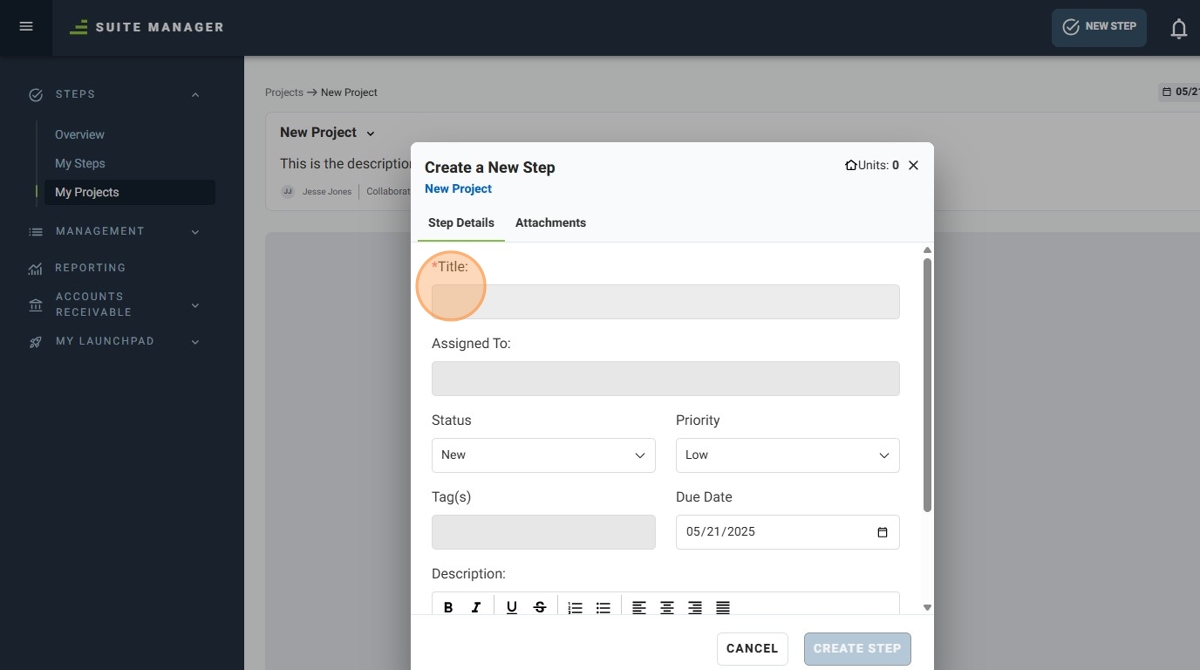
Task: Click the Units house icon
Action: click(x=851, y=165)
